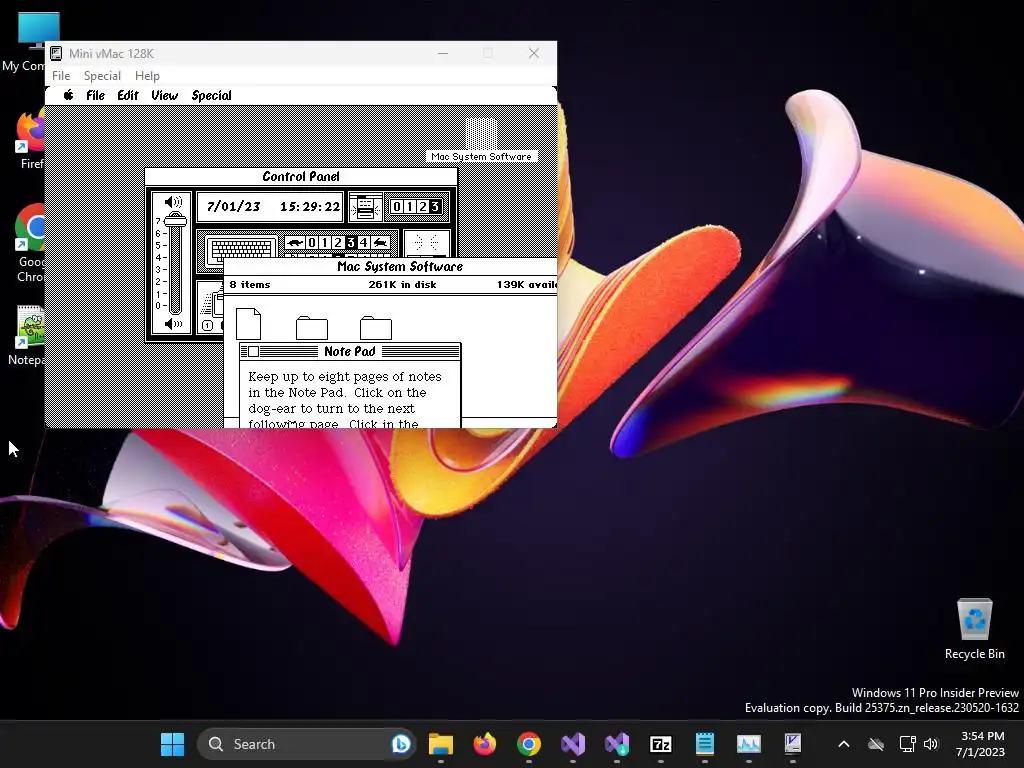The height and width of the screenshot is (768, 1024).
Task: Open the Windows Start menu
Action: pos(172,744)
